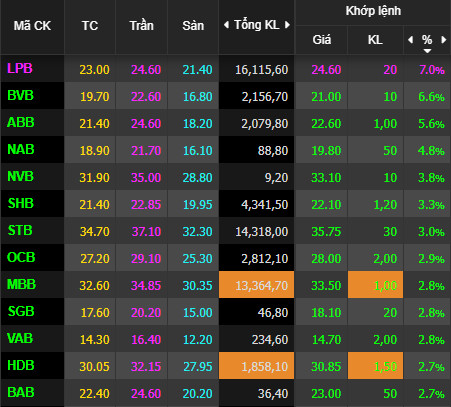The image size is (451, 407).
Task: Click the Trần column header
Action: [x=142, y=26]
